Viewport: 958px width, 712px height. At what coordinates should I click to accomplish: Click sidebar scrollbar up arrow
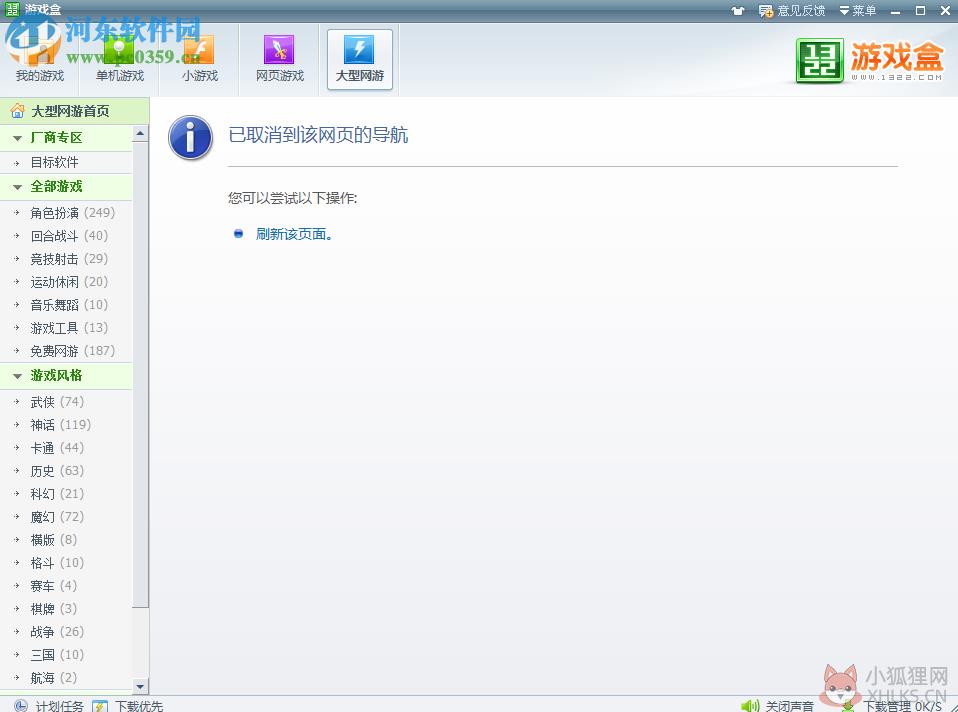[140, 133]
